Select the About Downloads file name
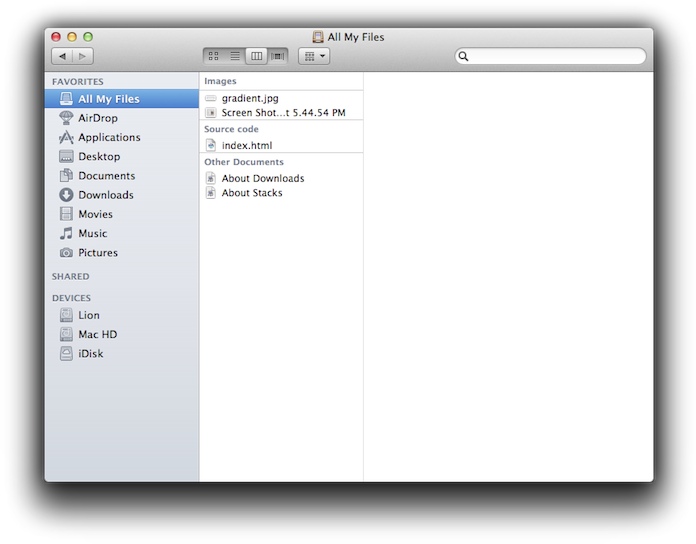 (263, 178)
